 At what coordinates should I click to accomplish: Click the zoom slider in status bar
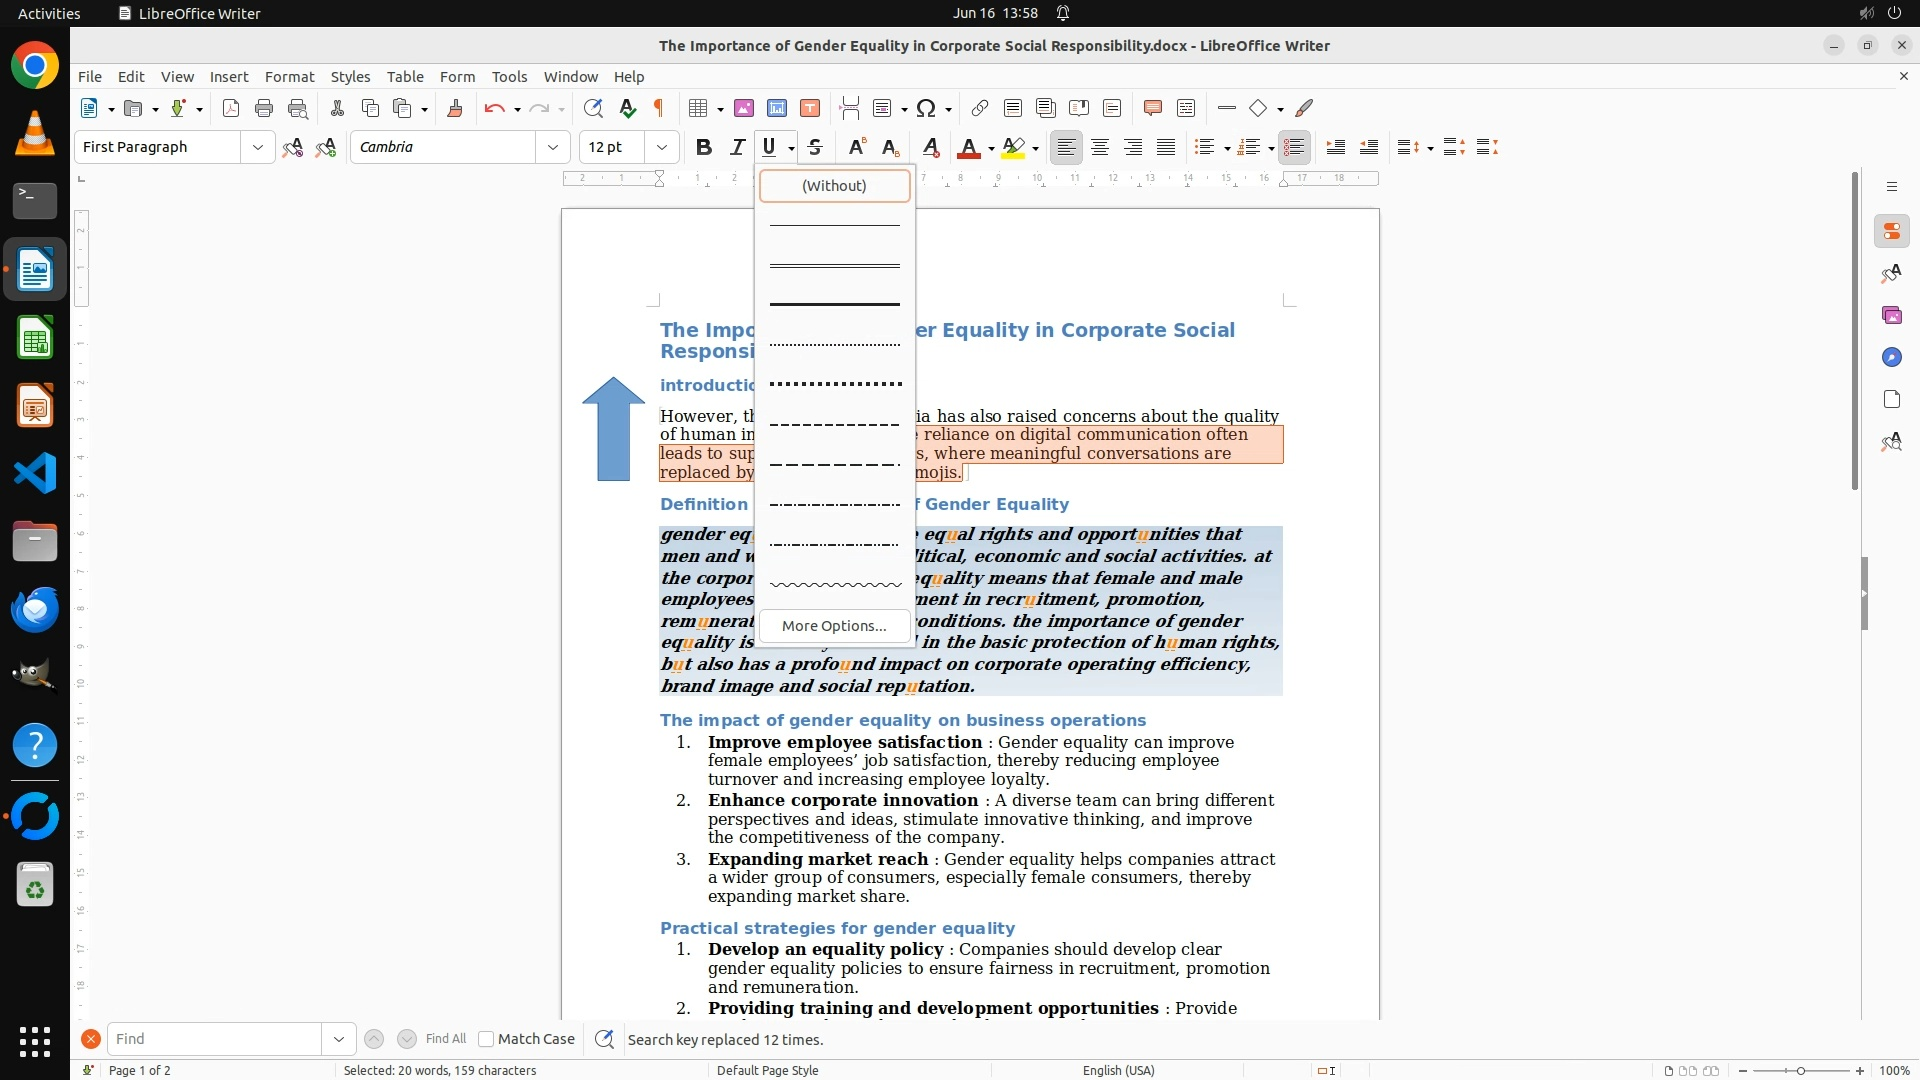coord(1800,1070)
